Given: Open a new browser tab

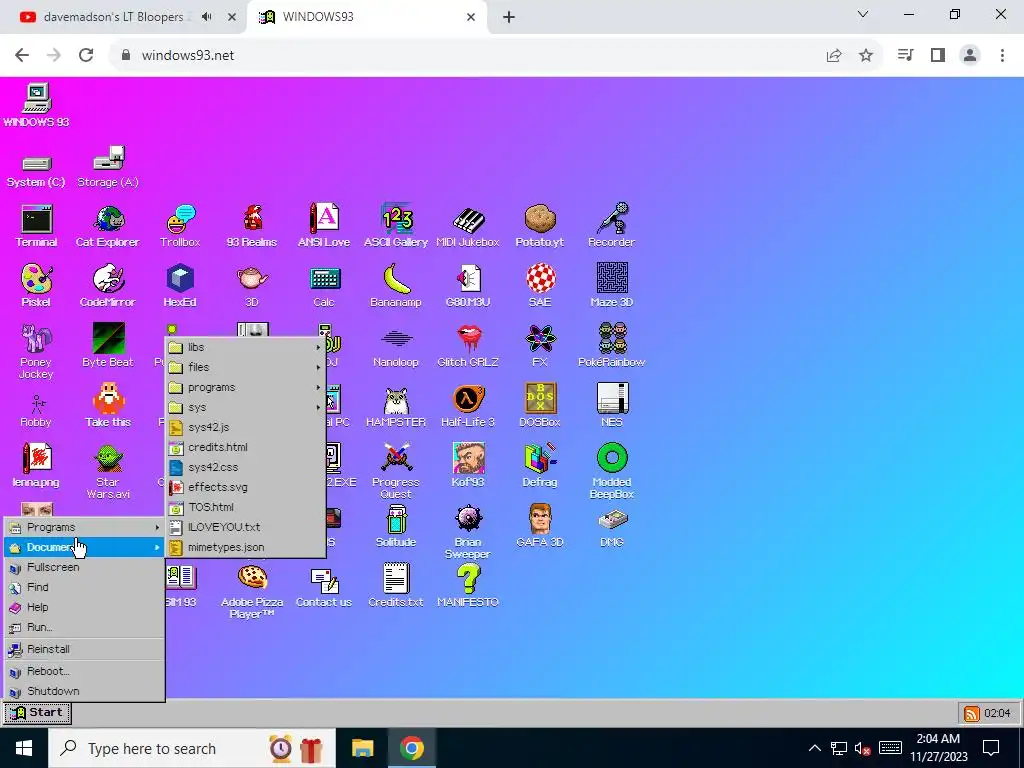Looking at the screenshot, I should click(x=509, y=17).
